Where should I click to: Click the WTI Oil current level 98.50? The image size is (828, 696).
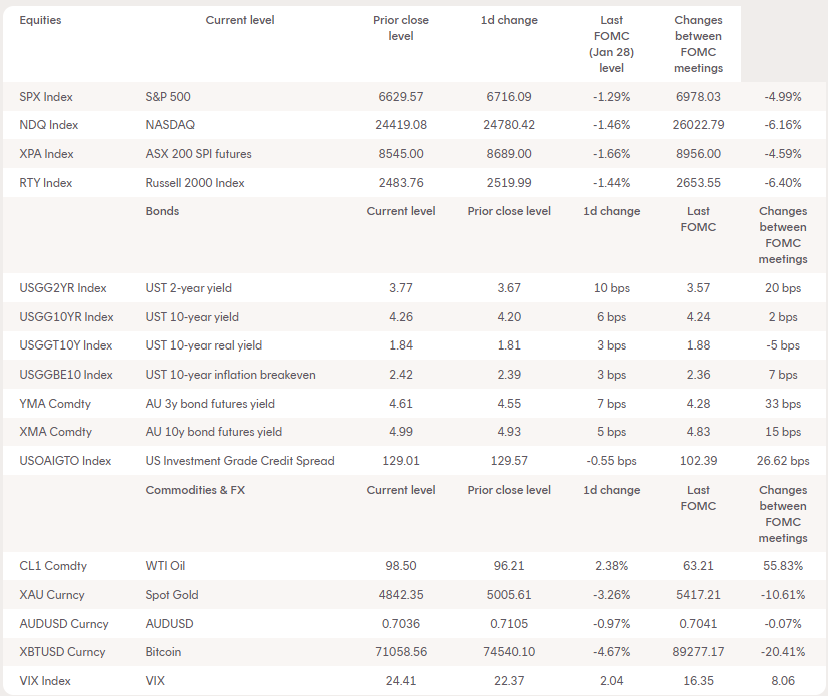tap(400, 566)
